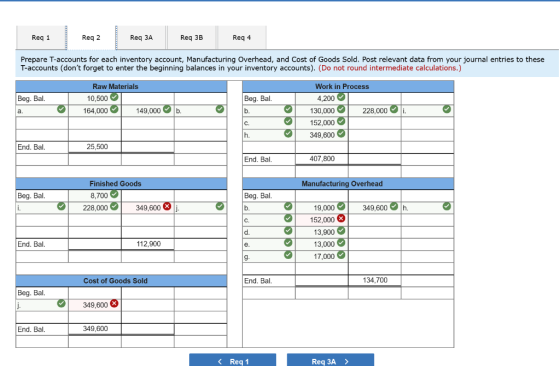Switch to the Req 3A tab

pyautogui.click(x=141, y=37)
